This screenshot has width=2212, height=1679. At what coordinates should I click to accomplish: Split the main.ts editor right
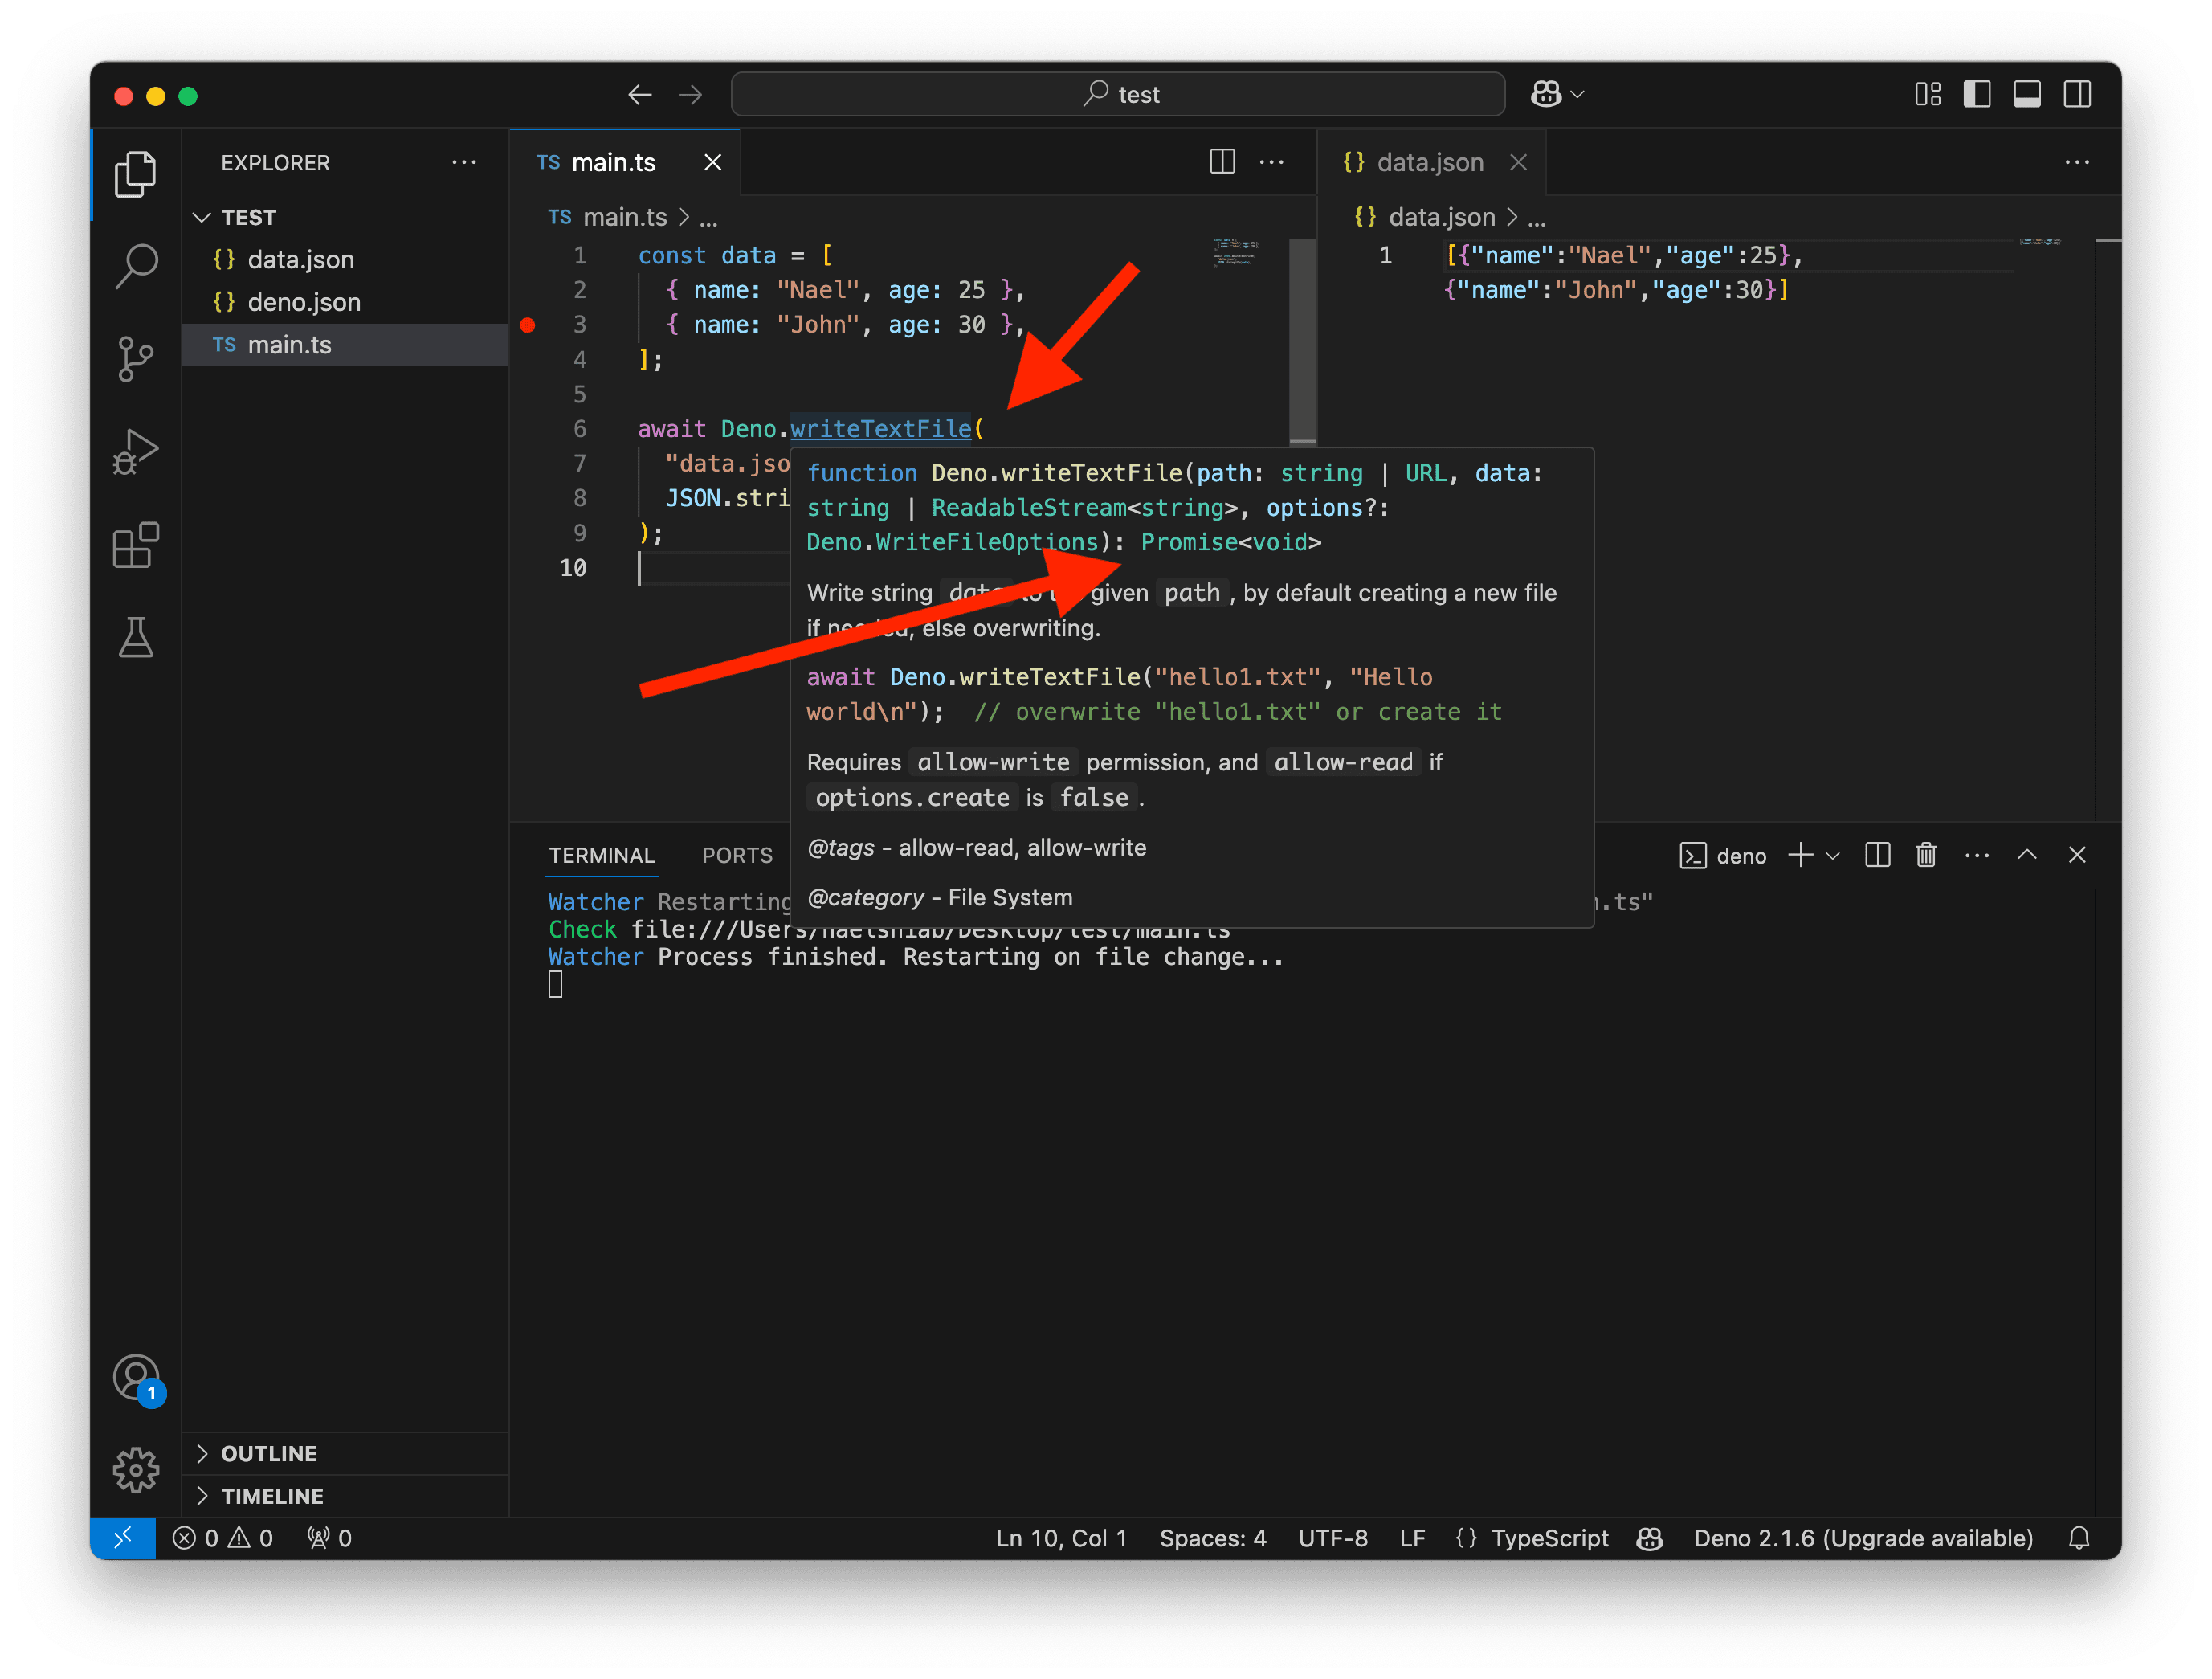click(1222, 162)
